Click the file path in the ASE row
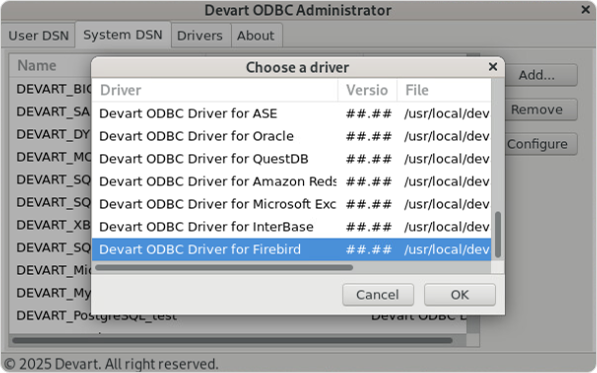Image resolution: width=597 pixels, height=373 pixels. click(x=447, y=113)
